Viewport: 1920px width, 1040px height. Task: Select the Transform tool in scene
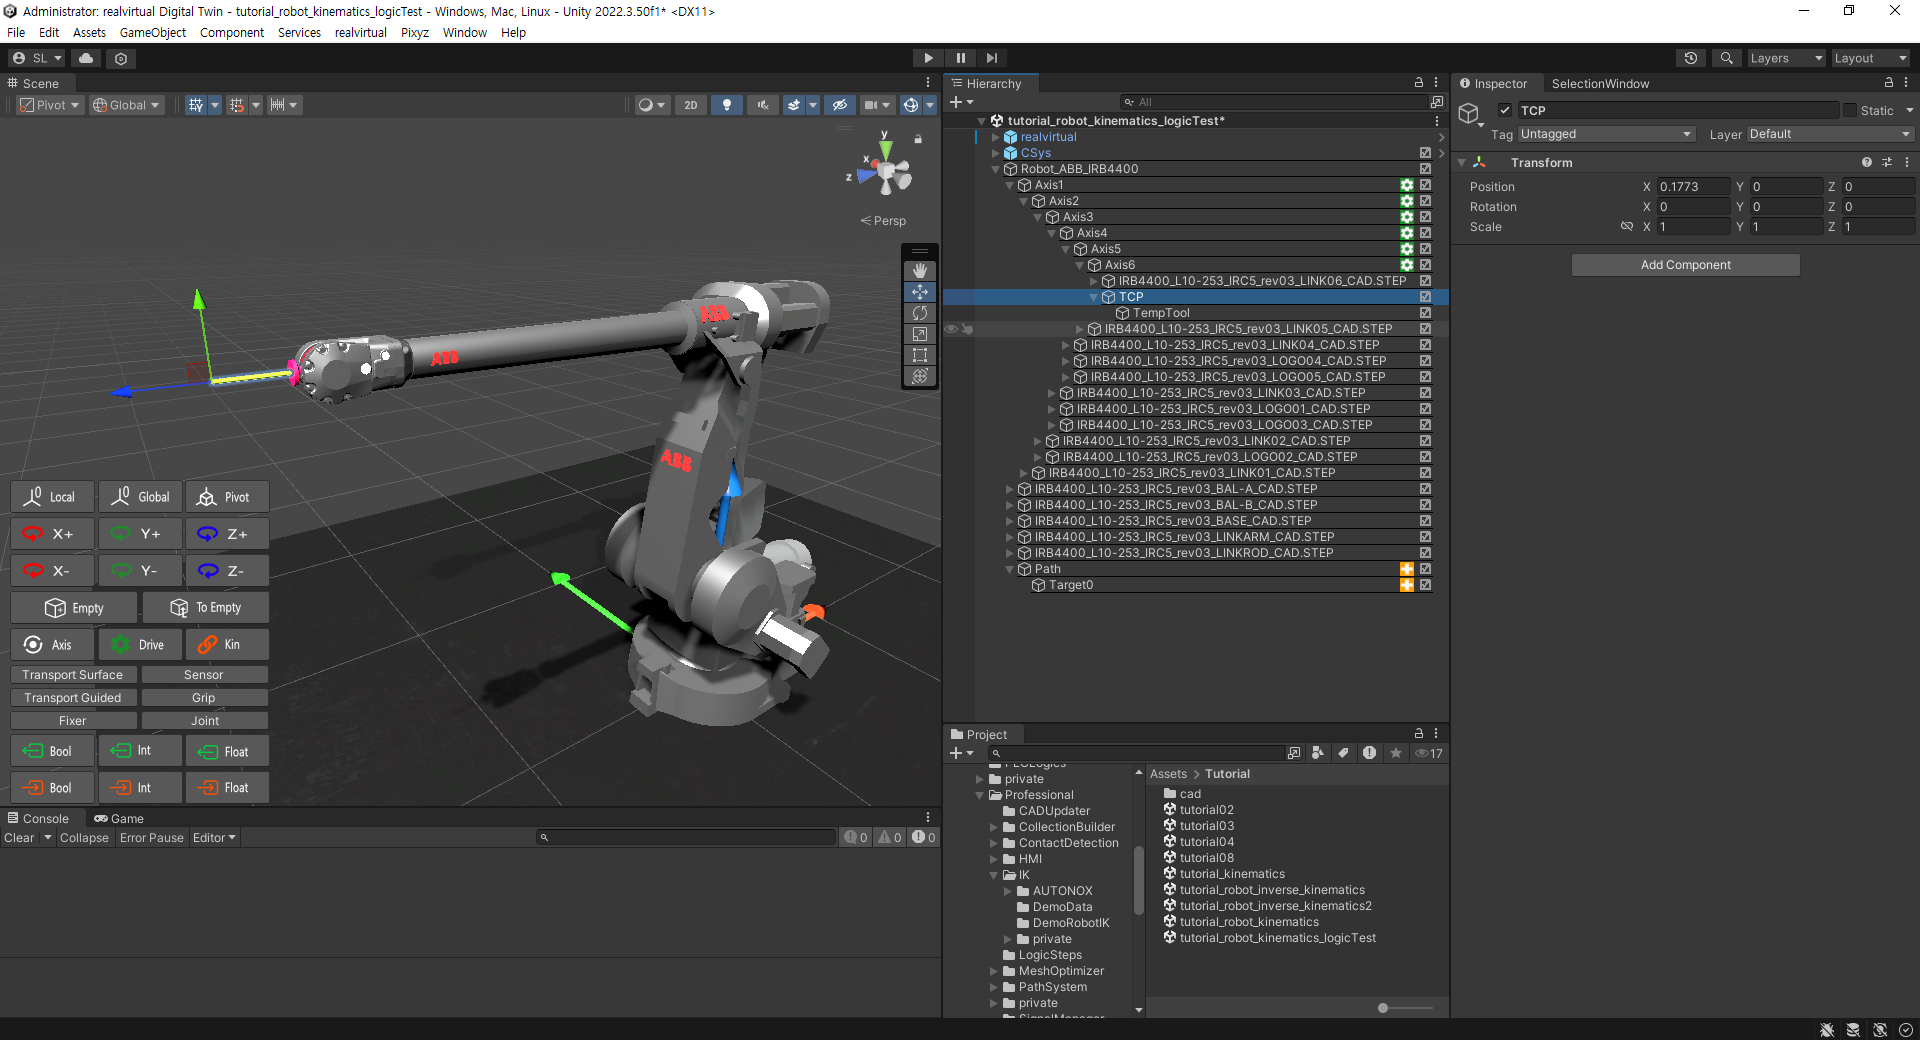920,376
